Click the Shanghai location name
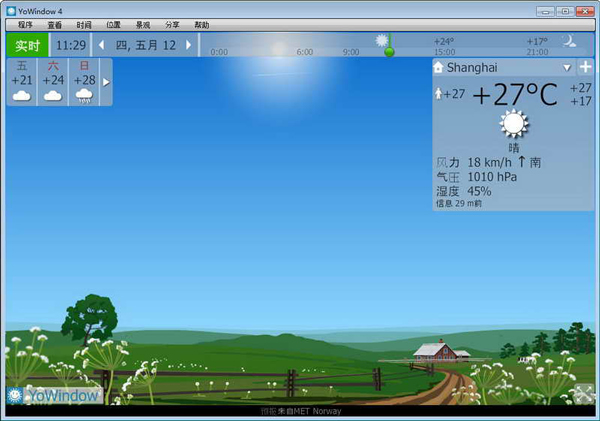Viewport: 600px width, 421px height. 472,68
